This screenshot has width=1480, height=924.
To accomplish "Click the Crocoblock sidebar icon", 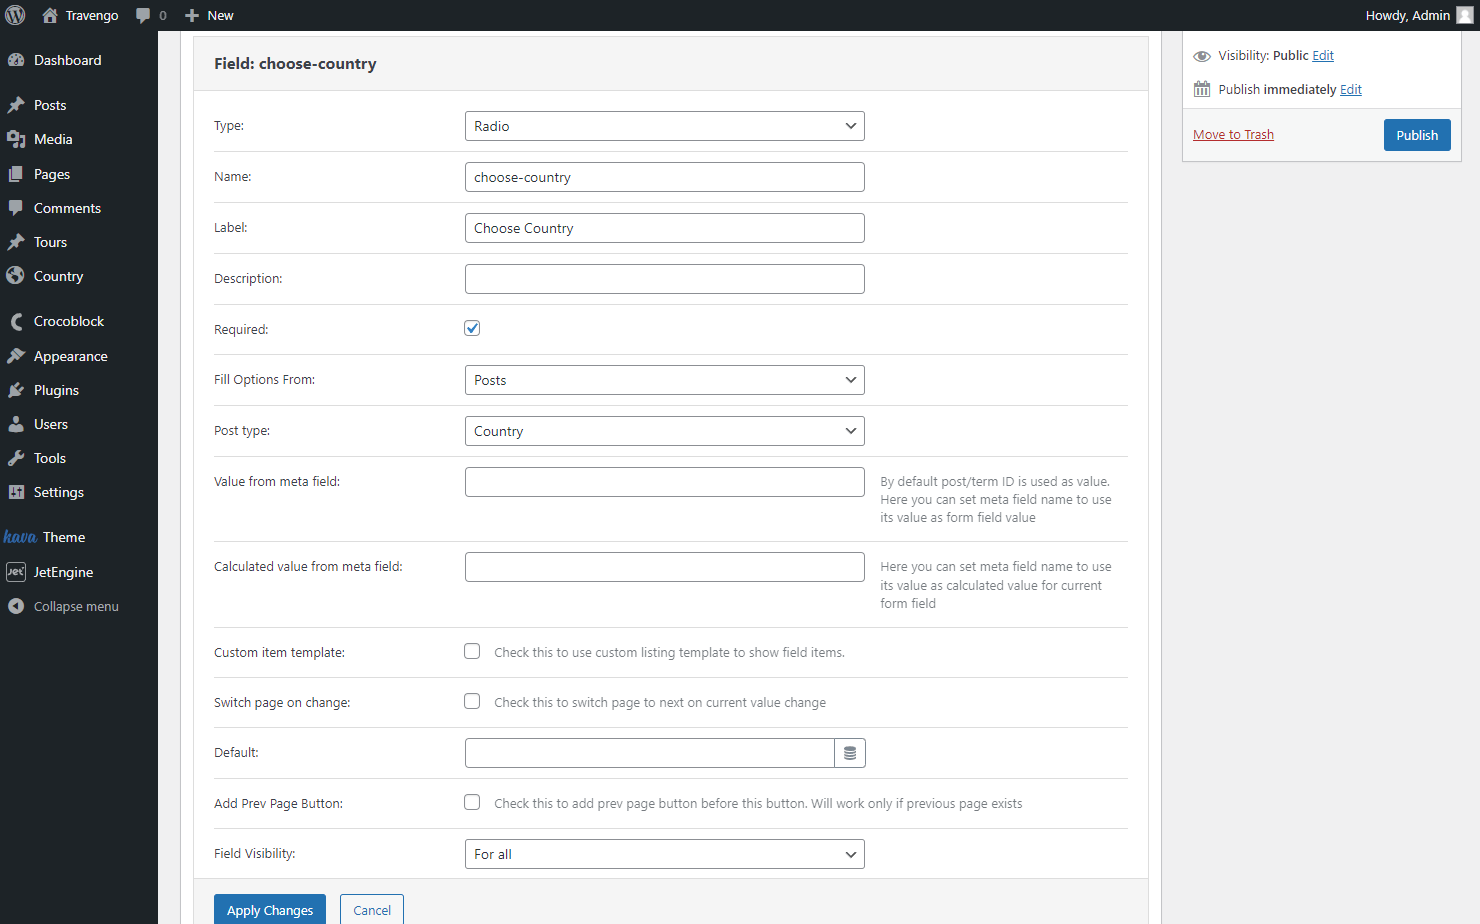I will point(16,321).
